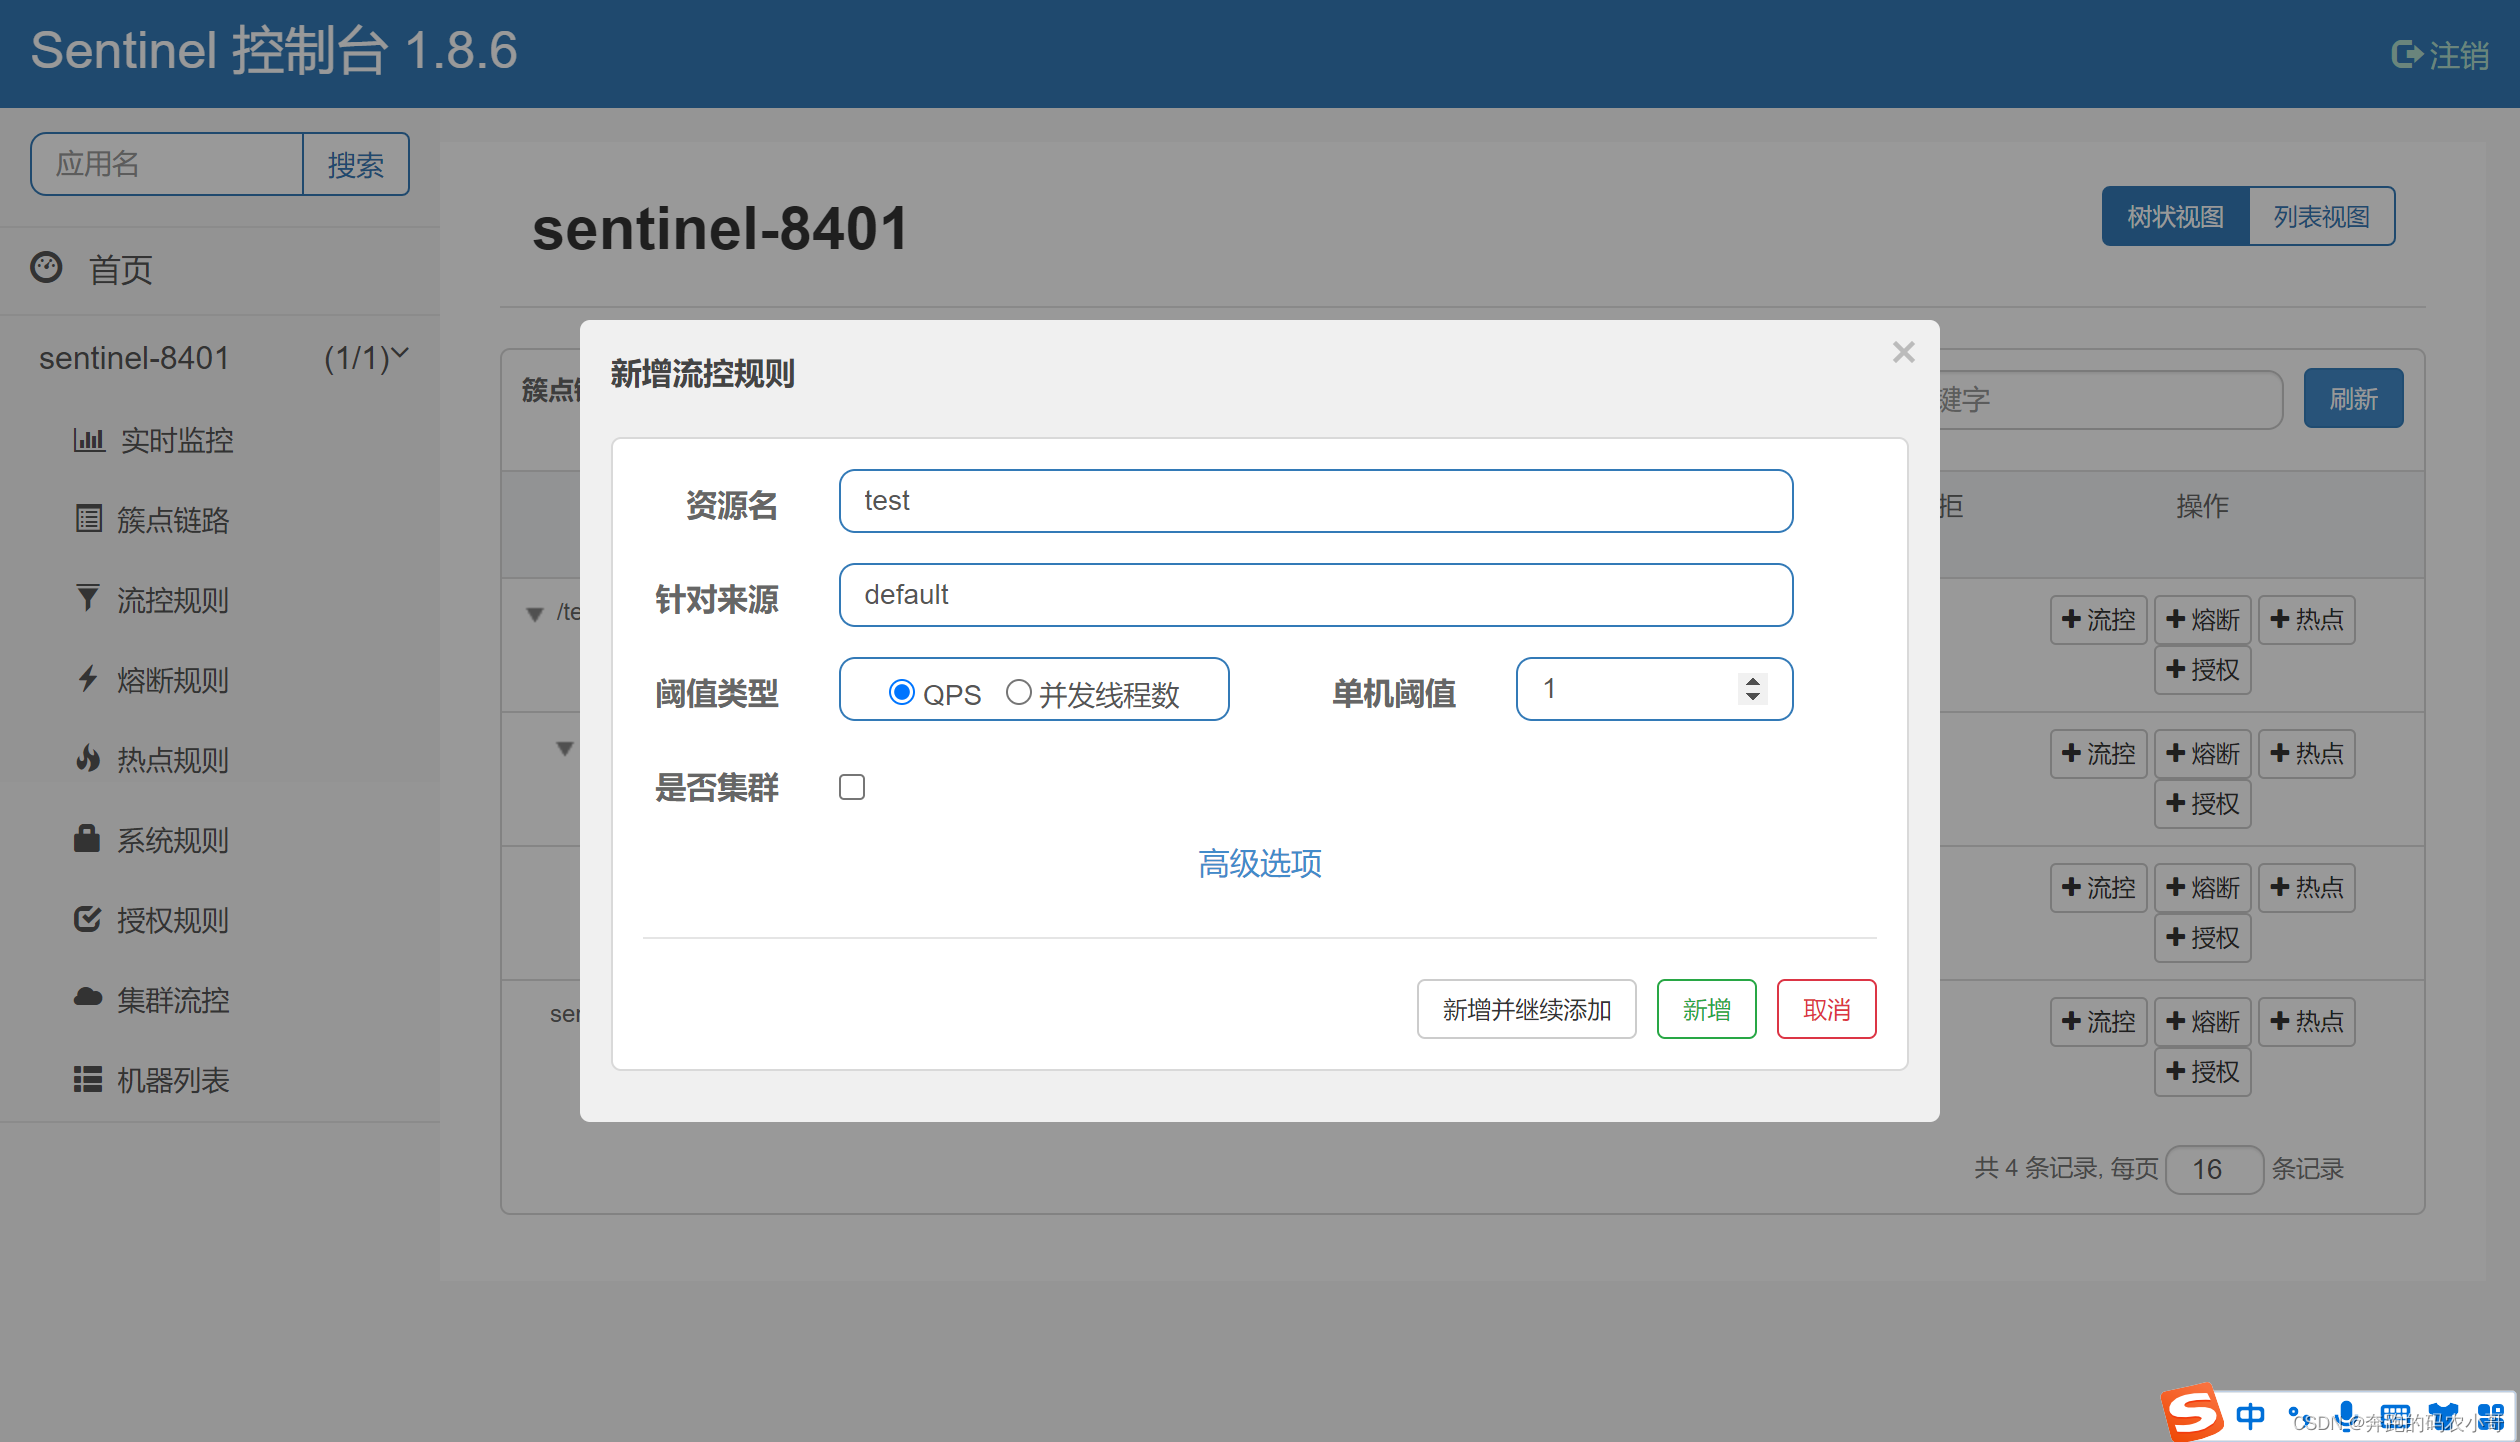
Task: Increase 单机阈值 with the up arrow
Action: (x=1752, y=681)
